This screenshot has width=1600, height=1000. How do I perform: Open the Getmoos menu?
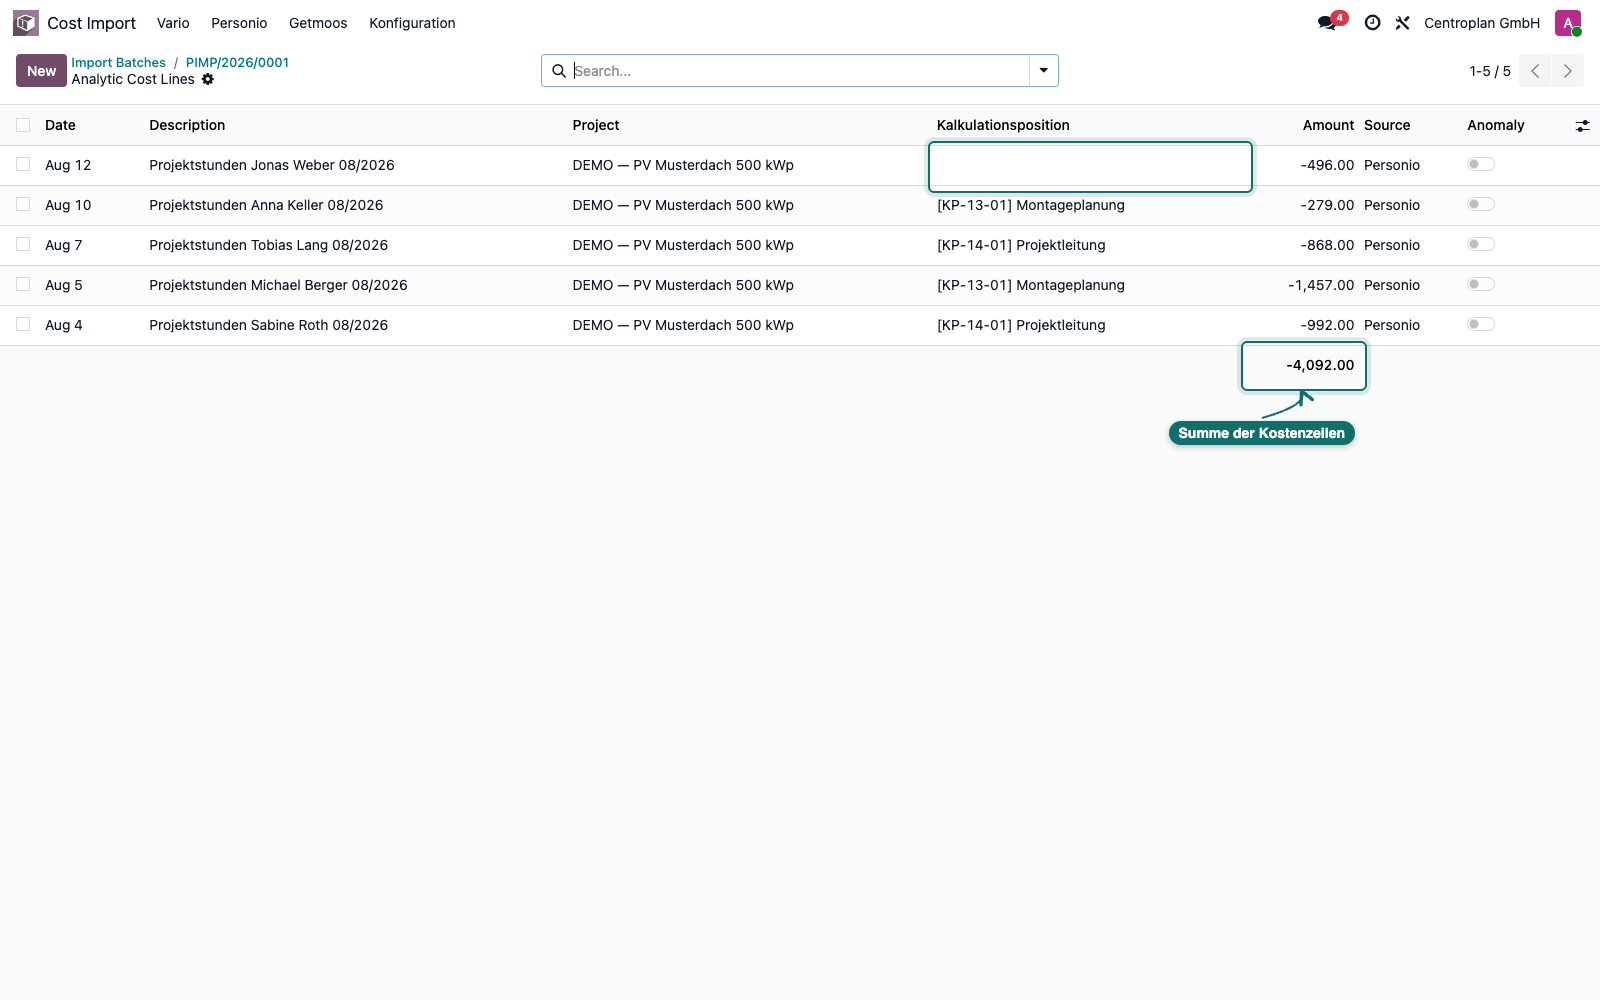tap(318, 23)
